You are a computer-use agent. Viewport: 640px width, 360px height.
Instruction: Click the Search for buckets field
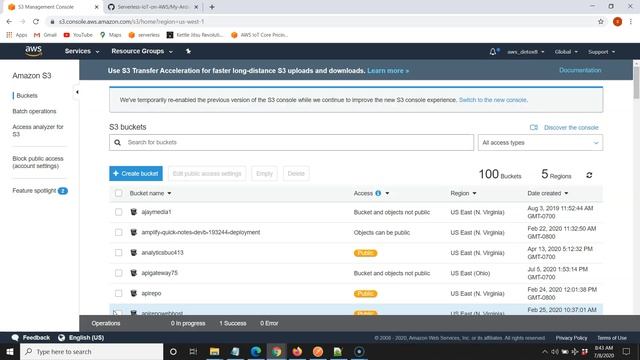(291, 142)
